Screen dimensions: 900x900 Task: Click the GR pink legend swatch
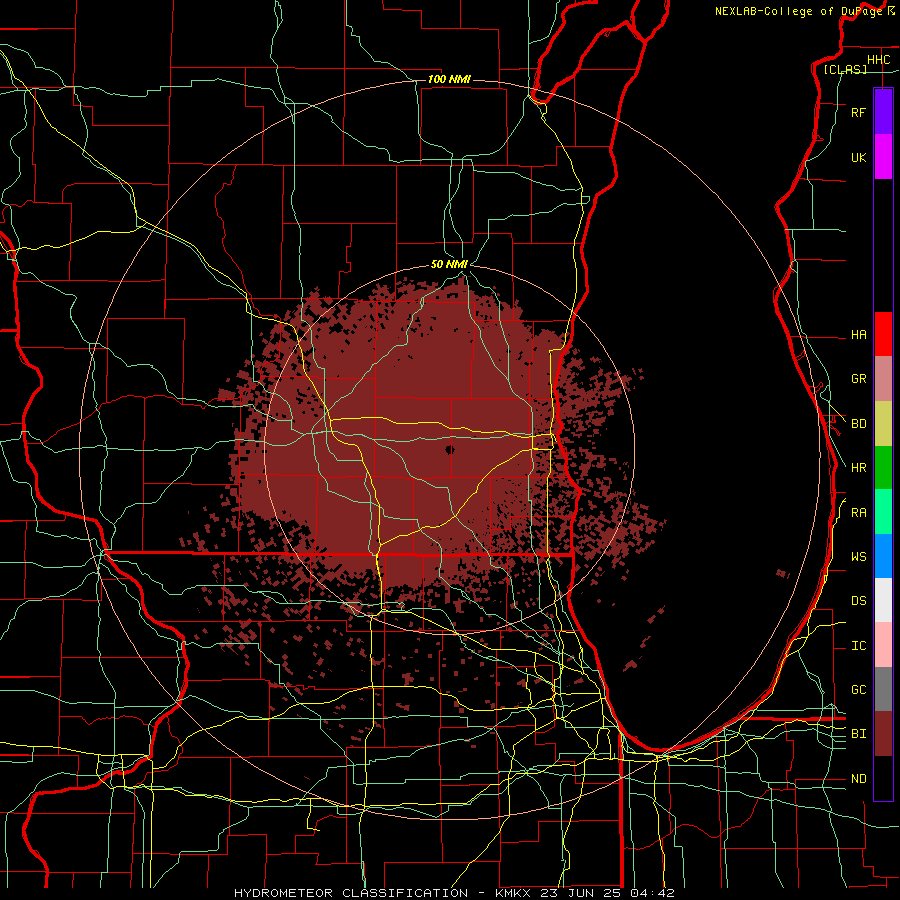(883, 379)
